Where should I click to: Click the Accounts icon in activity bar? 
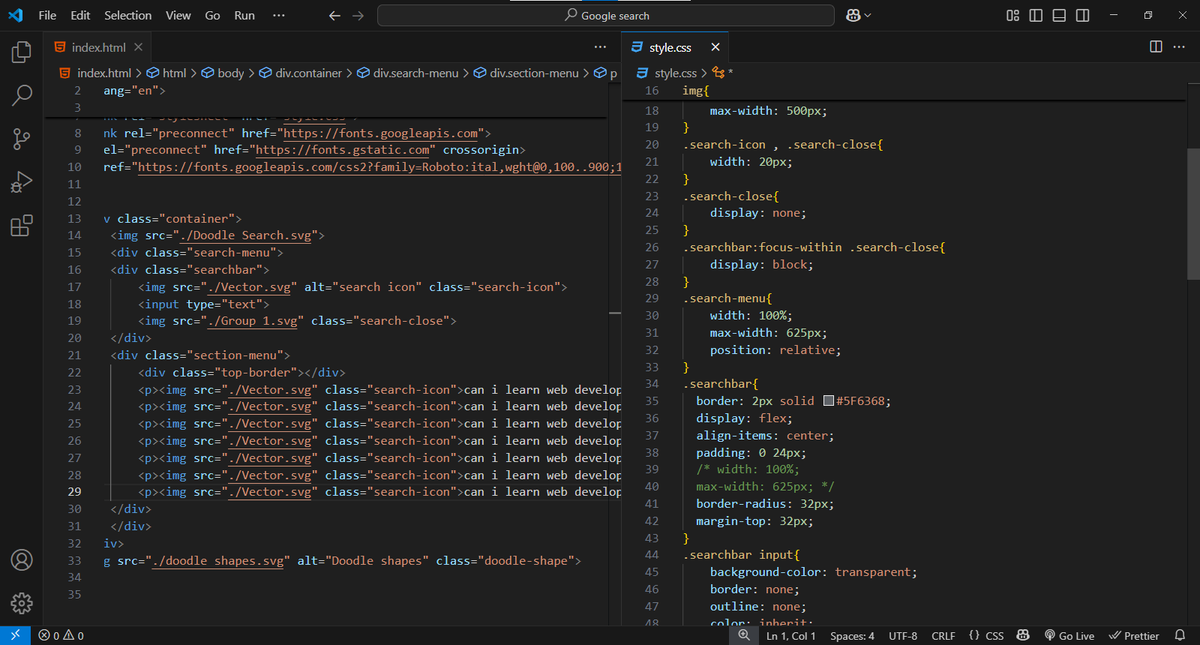tap(22, 560)
